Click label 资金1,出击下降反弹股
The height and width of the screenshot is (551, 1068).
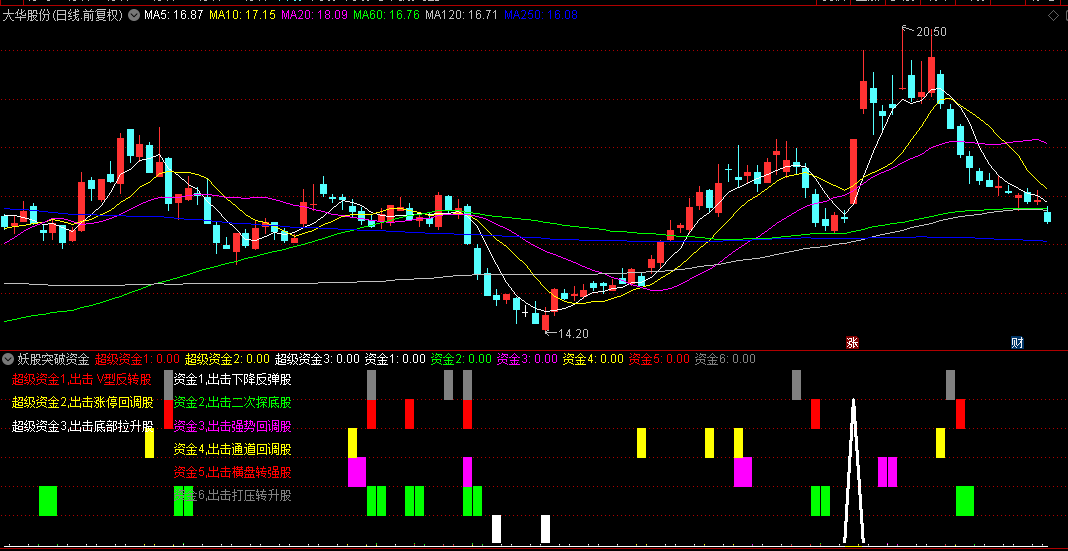click(x=232, y=379)
